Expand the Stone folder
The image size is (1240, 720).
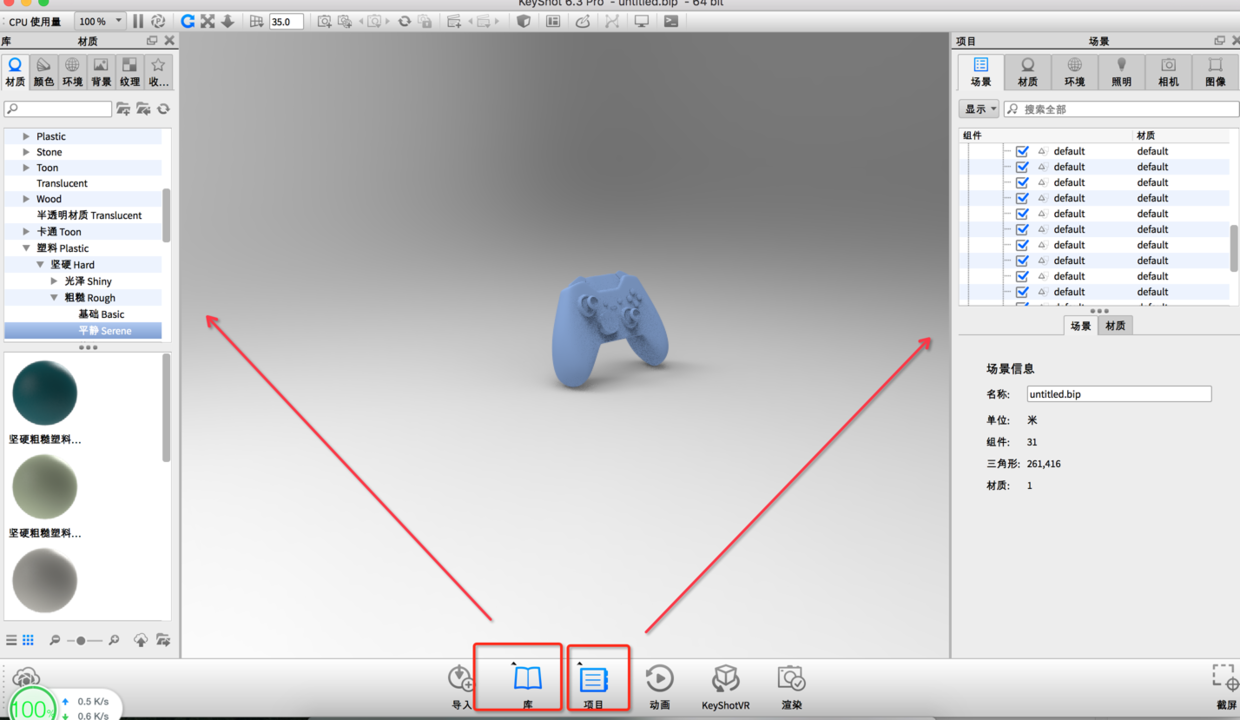(26, 152)
